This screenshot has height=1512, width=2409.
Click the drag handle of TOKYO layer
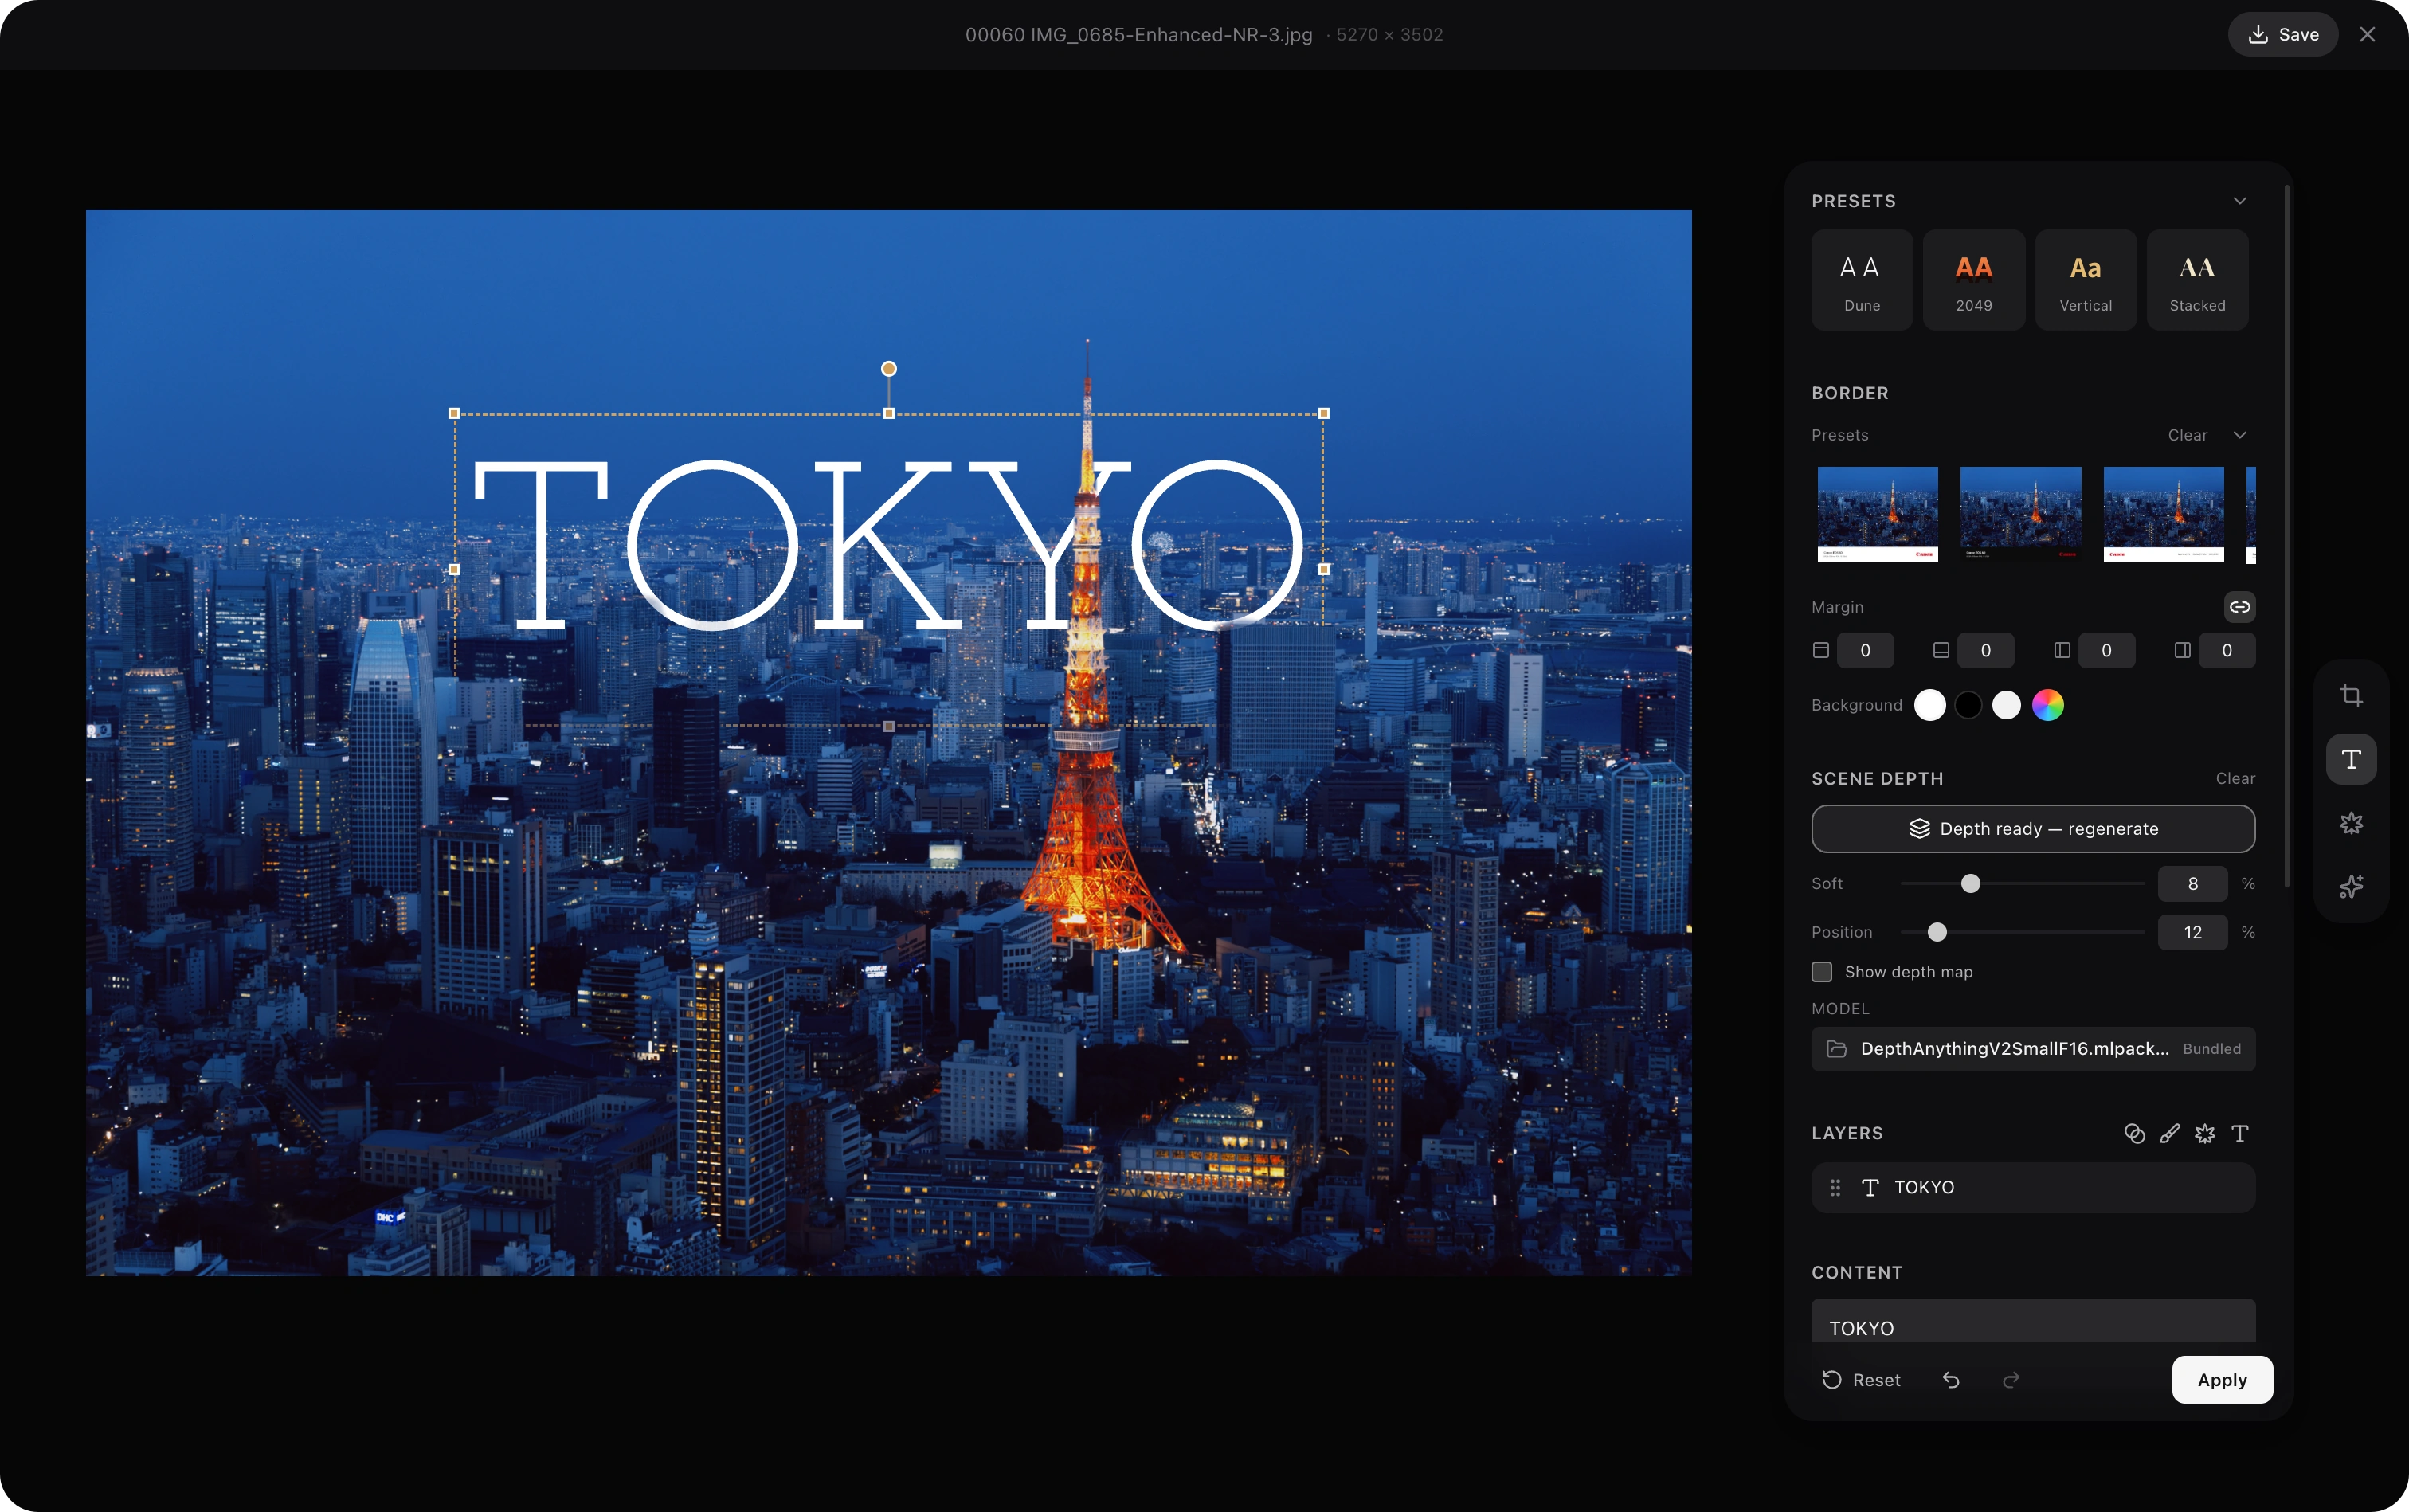point(1835,1187)
